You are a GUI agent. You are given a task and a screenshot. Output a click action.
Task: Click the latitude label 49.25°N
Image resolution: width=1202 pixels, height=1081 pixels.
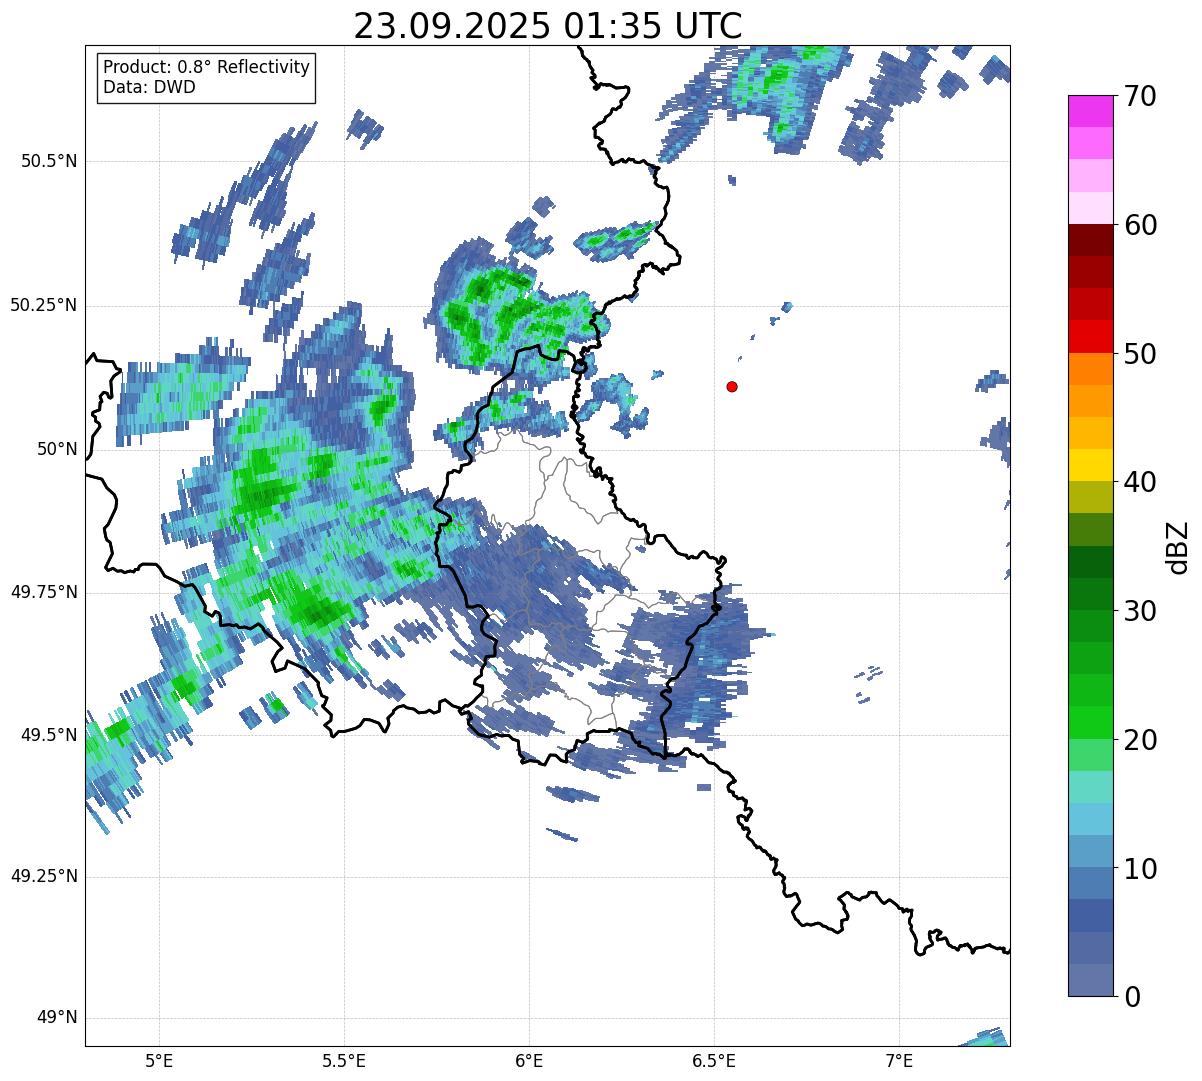(44, 877)
